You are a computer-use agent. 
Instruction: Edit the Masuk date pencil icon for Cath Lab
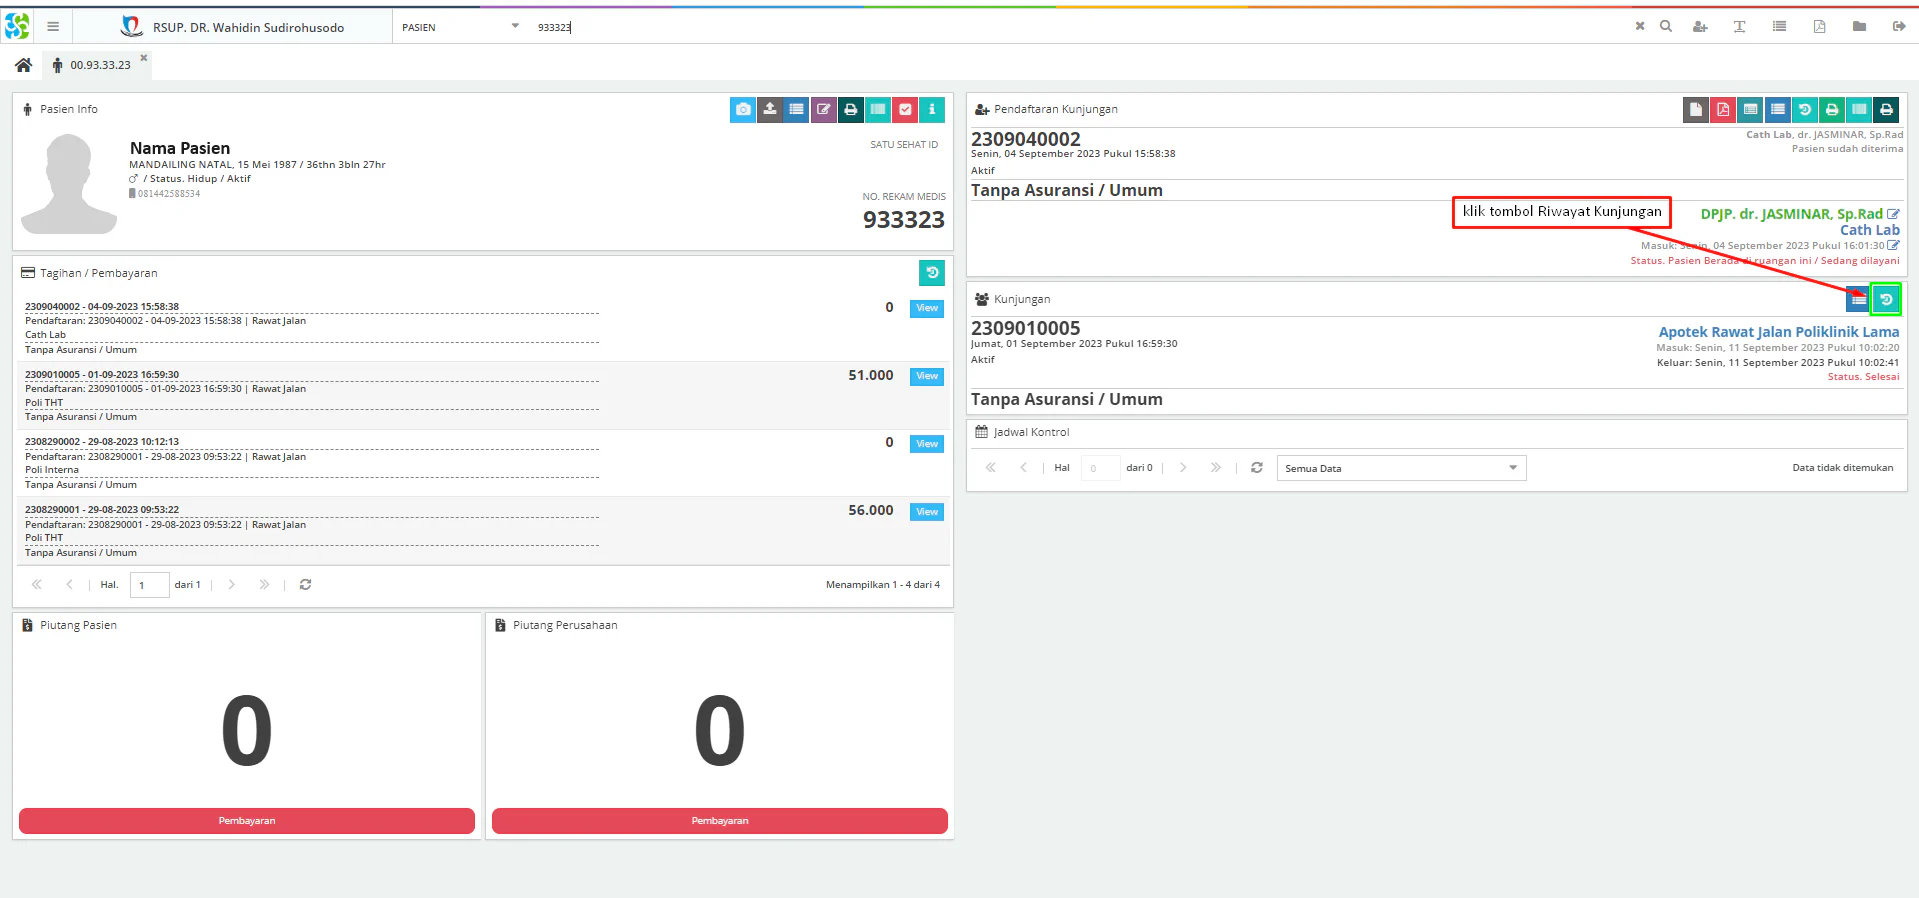[x=1893, y=245]
